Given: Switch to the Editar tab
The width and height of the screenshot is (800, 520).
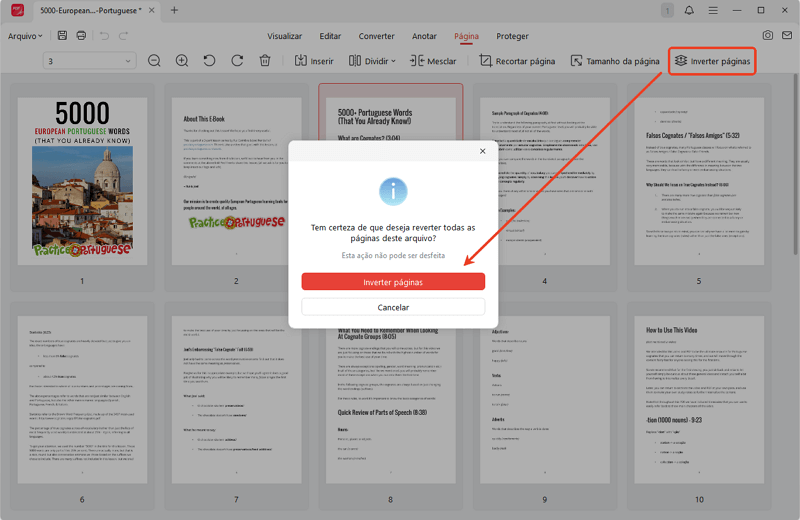Looking at the screenshot, I should pos(330,36).
